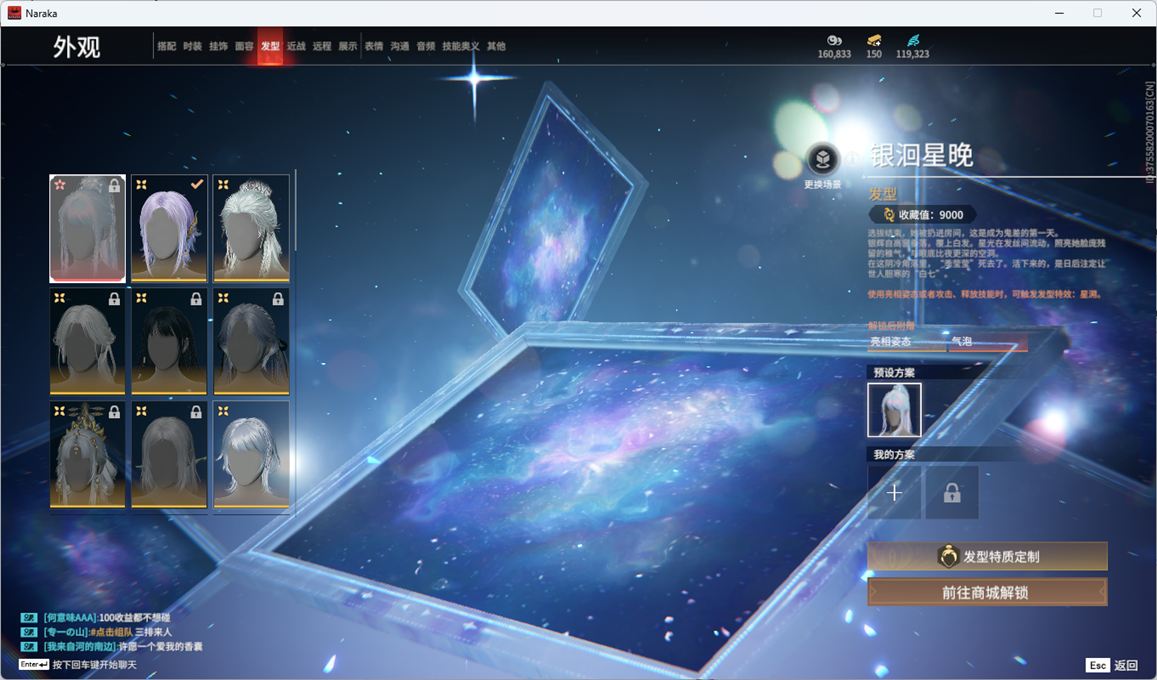Minimize the Naraka window
Image resolution: width=1157 pixels, height=680 pixels.
point(1060,13)
